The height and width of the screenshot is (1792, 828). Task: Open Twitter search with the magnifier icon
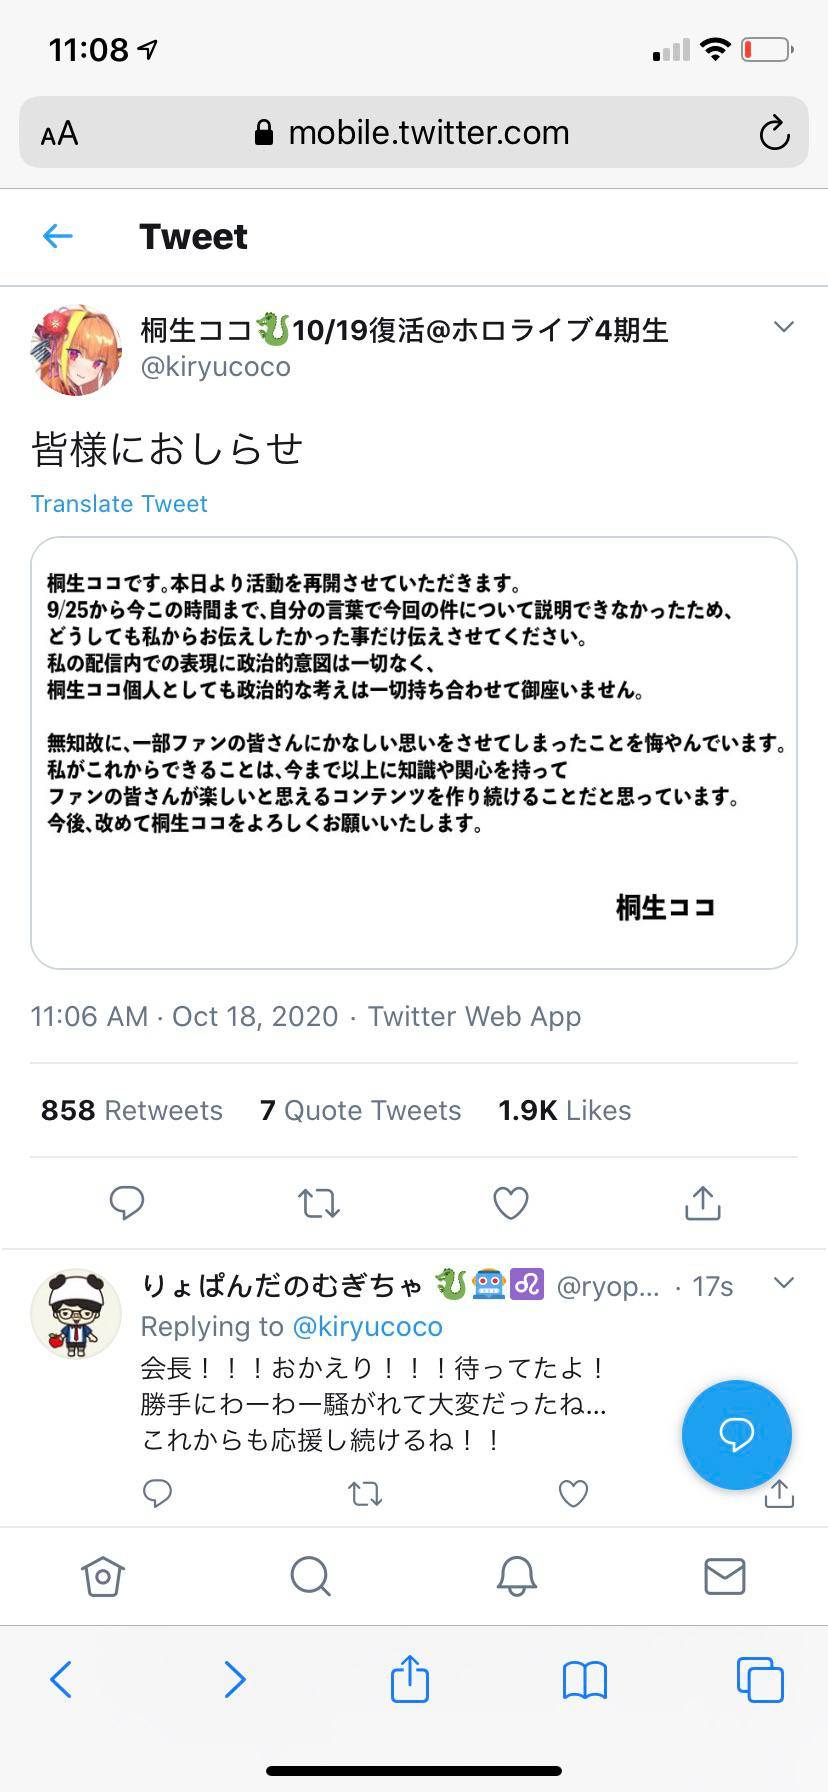pyautogui.click(x=310, y=1576)
